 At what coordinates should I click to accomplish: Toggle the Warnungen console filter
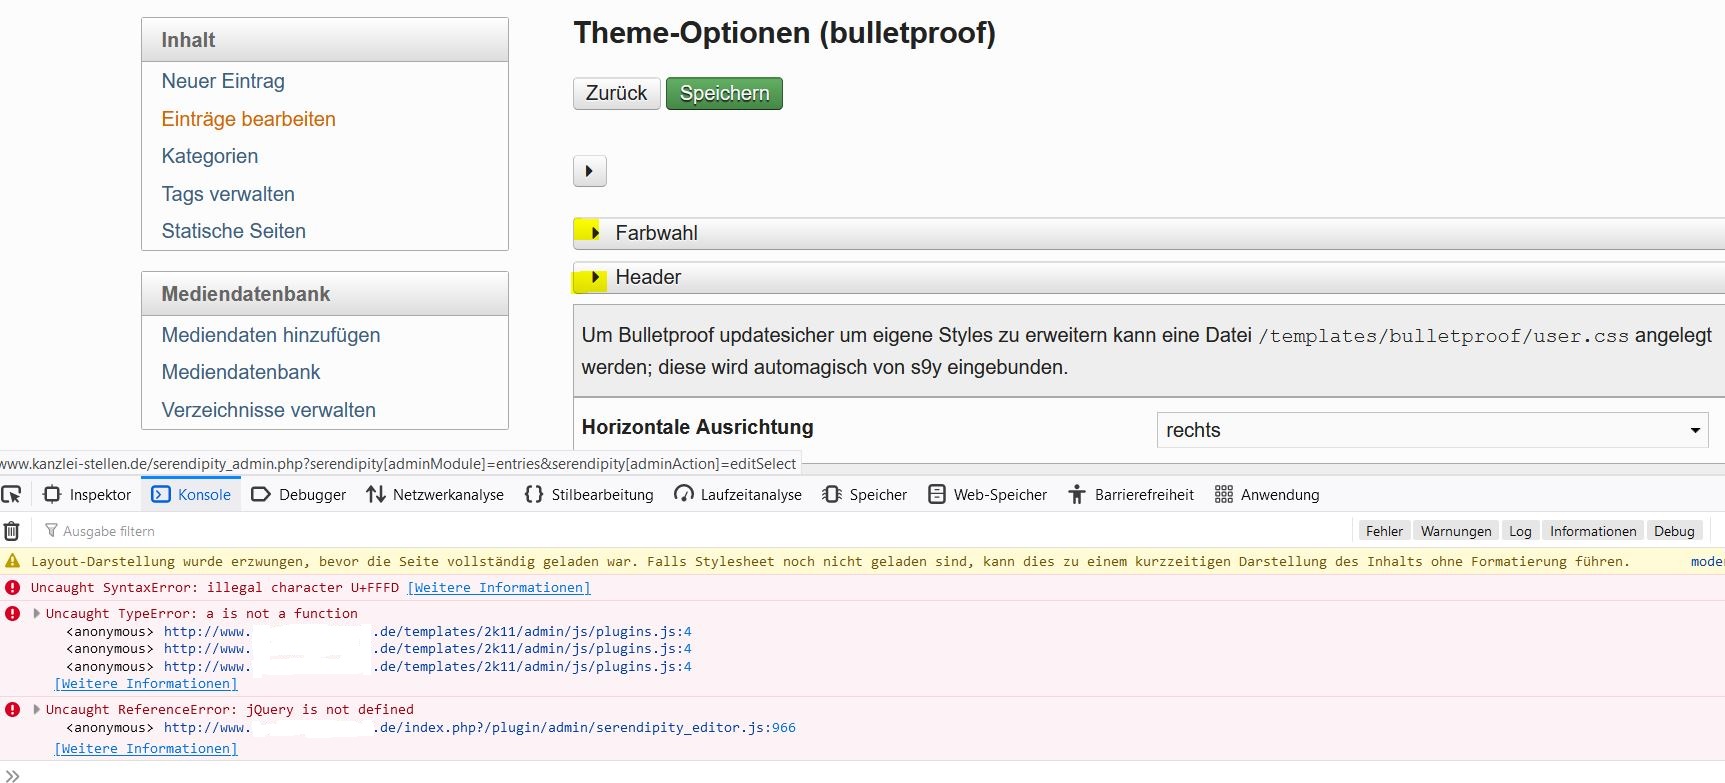pyautogui.click(x=1456, y=531)
